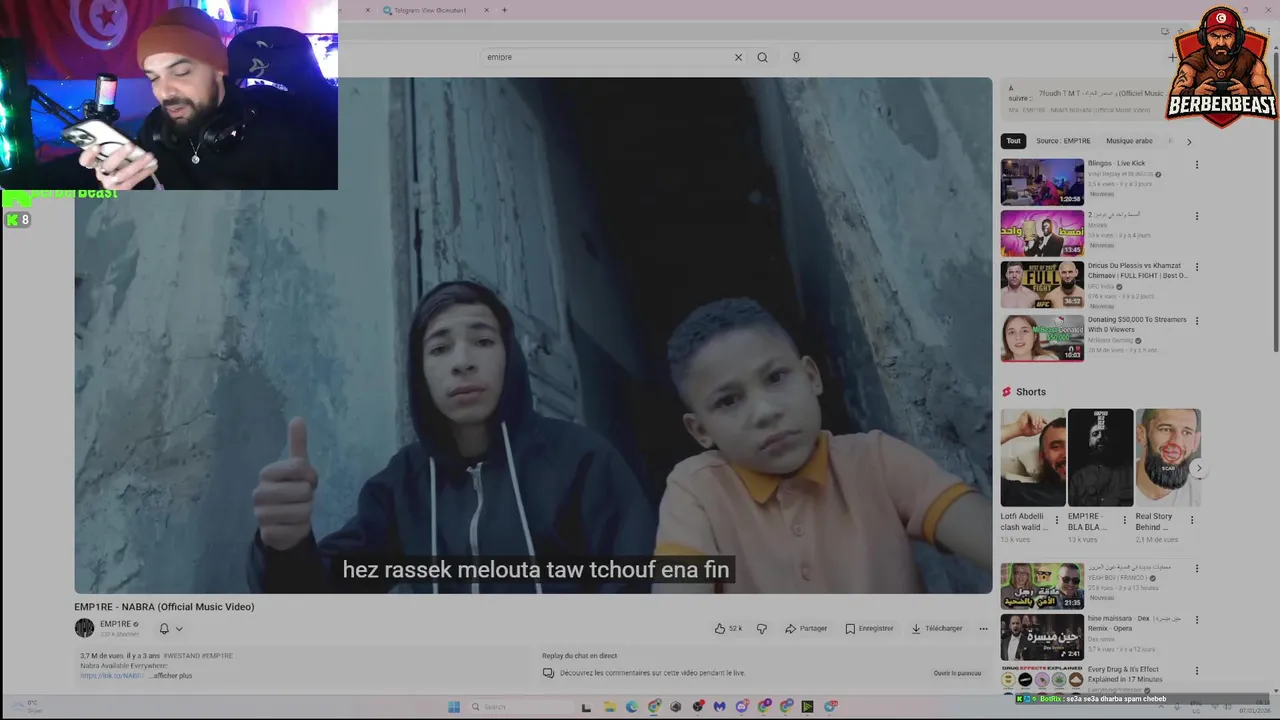Open the hine maissara remix thumbnail
The width and height of the screenshot is (1280, 720).
(x=1042, y=637)
